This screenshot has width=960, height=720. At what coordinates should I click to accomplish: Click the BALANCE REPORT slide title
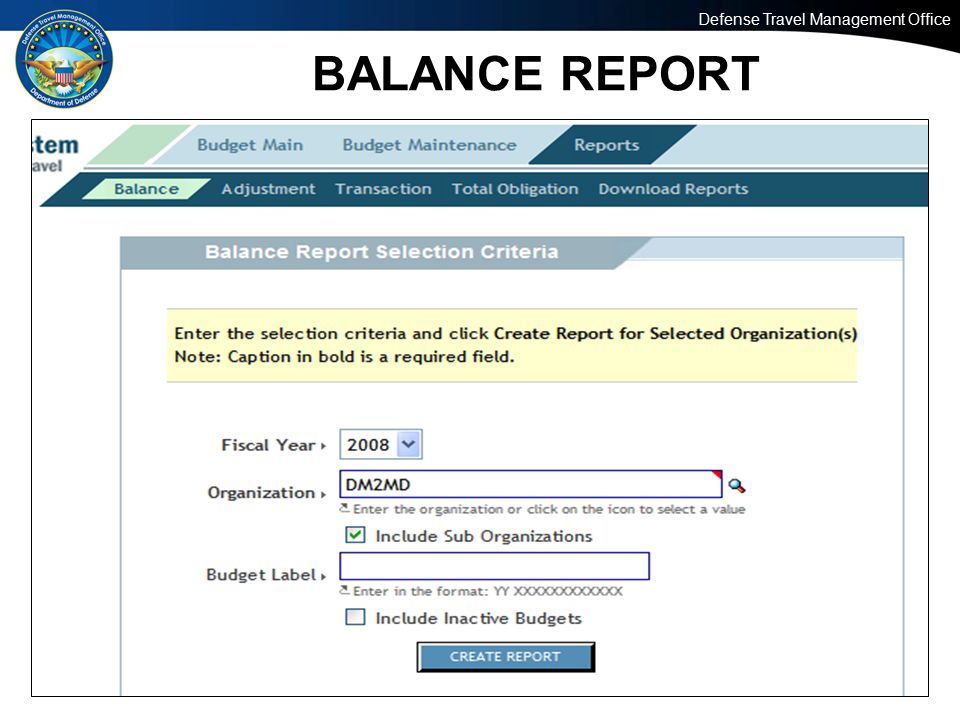536,73
